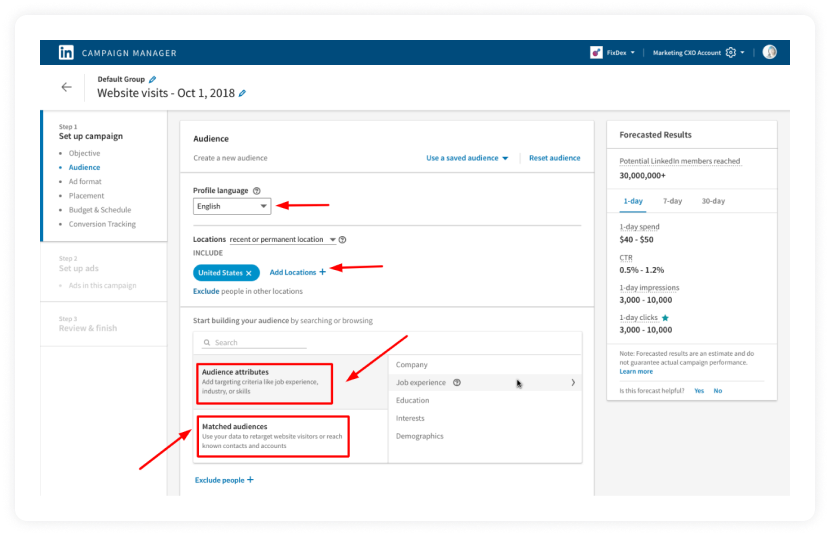Select Budget & Schedule in the step list
The image size is (830, 536).
pos(100,210)
